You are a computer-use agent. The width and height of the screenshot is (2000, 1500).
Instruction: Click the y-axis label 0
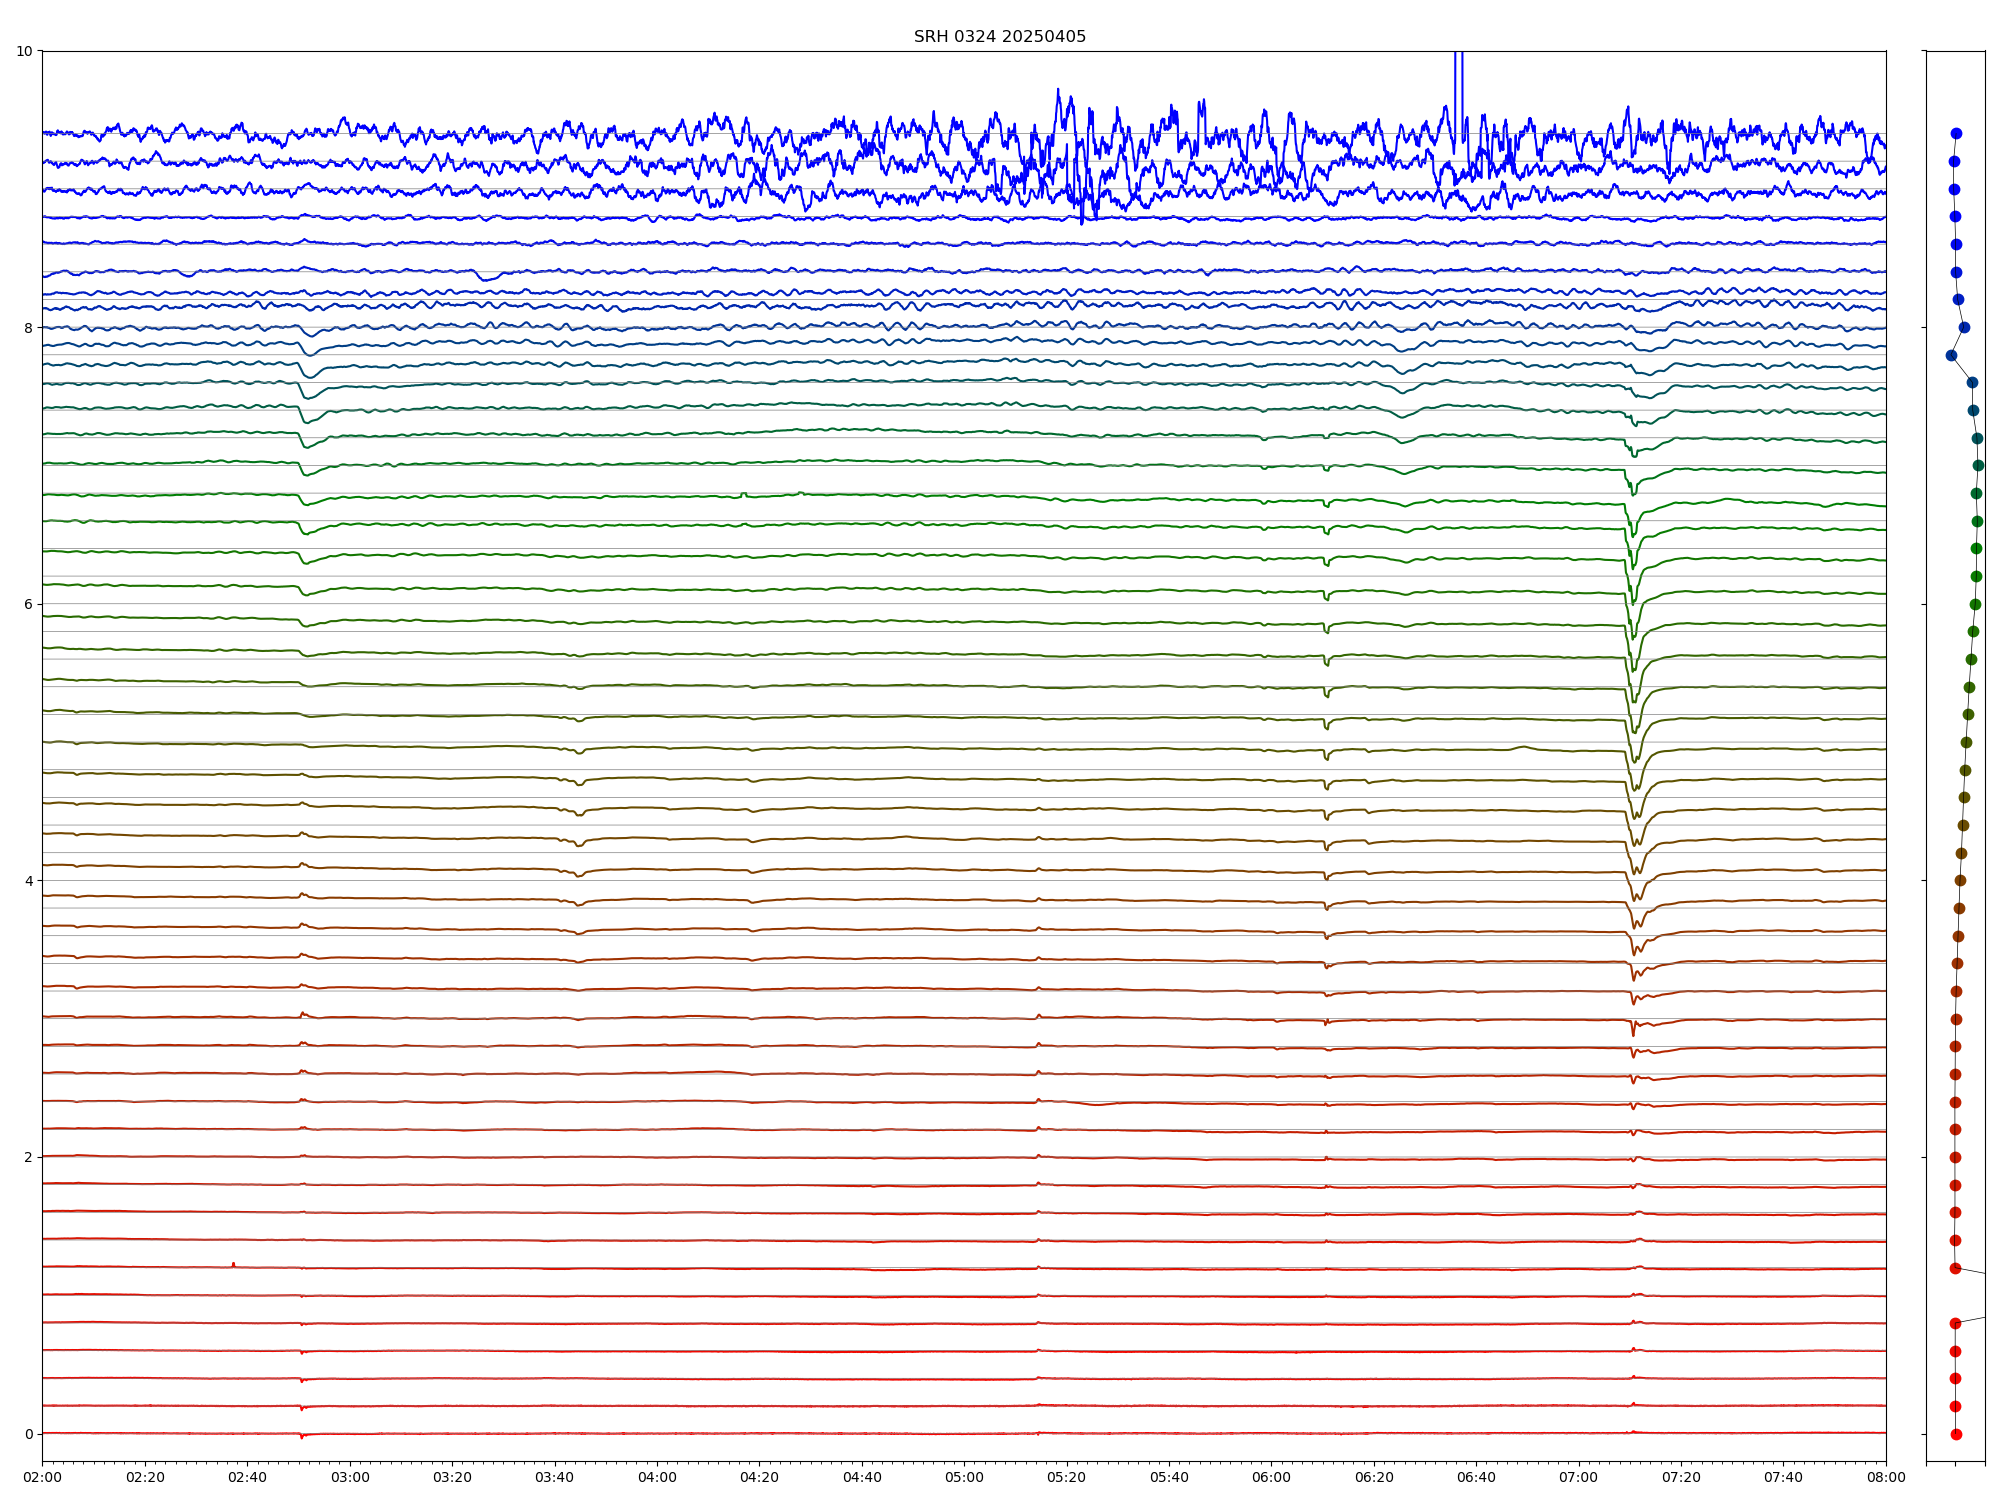pos(29,1434)
